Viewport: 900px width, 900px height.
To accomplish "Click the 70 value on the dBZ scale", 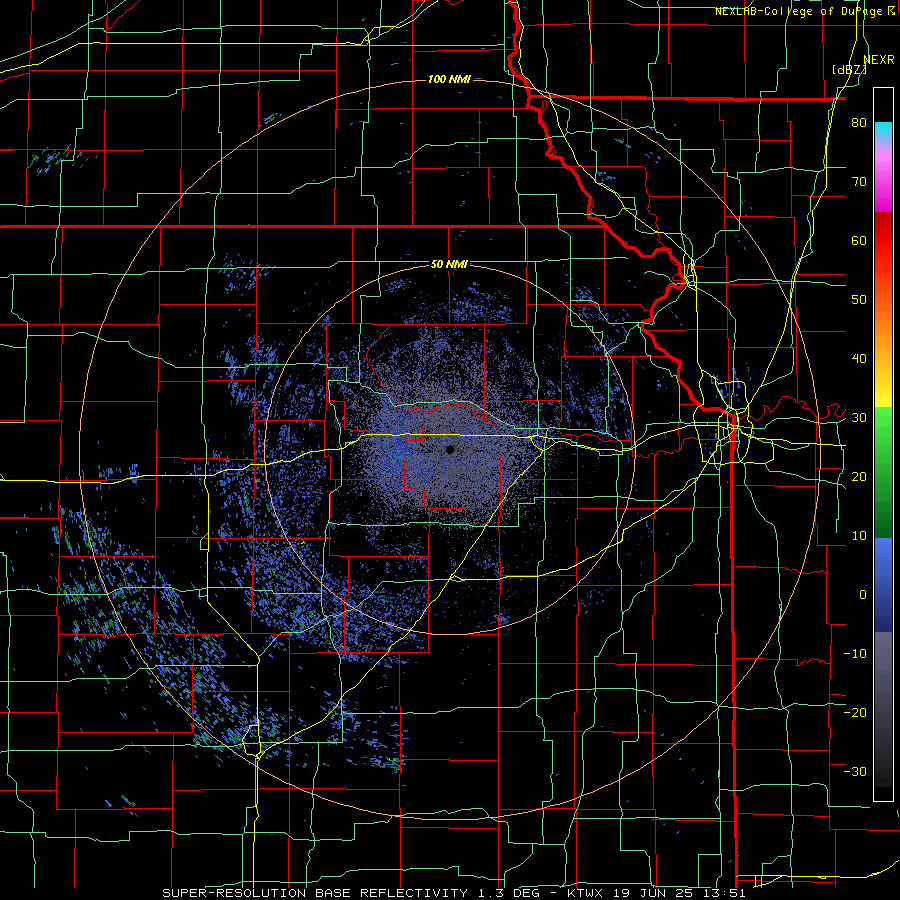I will (x=859, y=181).
